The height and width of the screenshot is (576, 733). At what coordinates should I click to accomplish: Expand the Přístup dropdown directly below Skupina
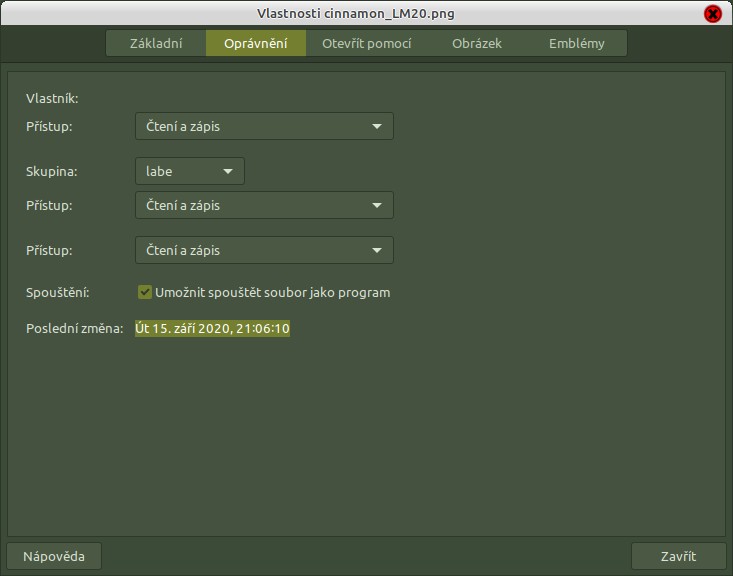coord(264,205)
